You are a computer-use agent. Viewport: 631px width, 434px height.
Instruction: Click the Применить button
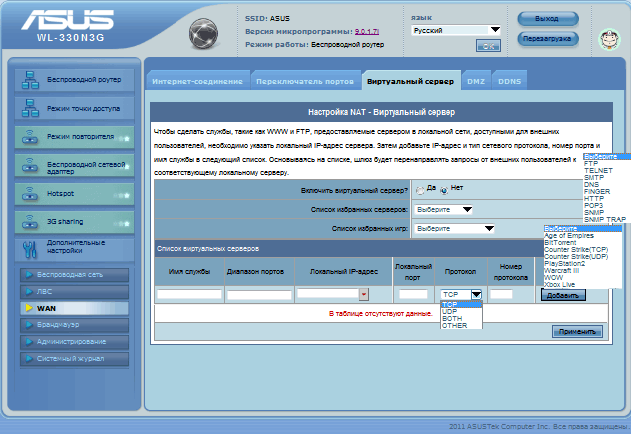[578, 331]
